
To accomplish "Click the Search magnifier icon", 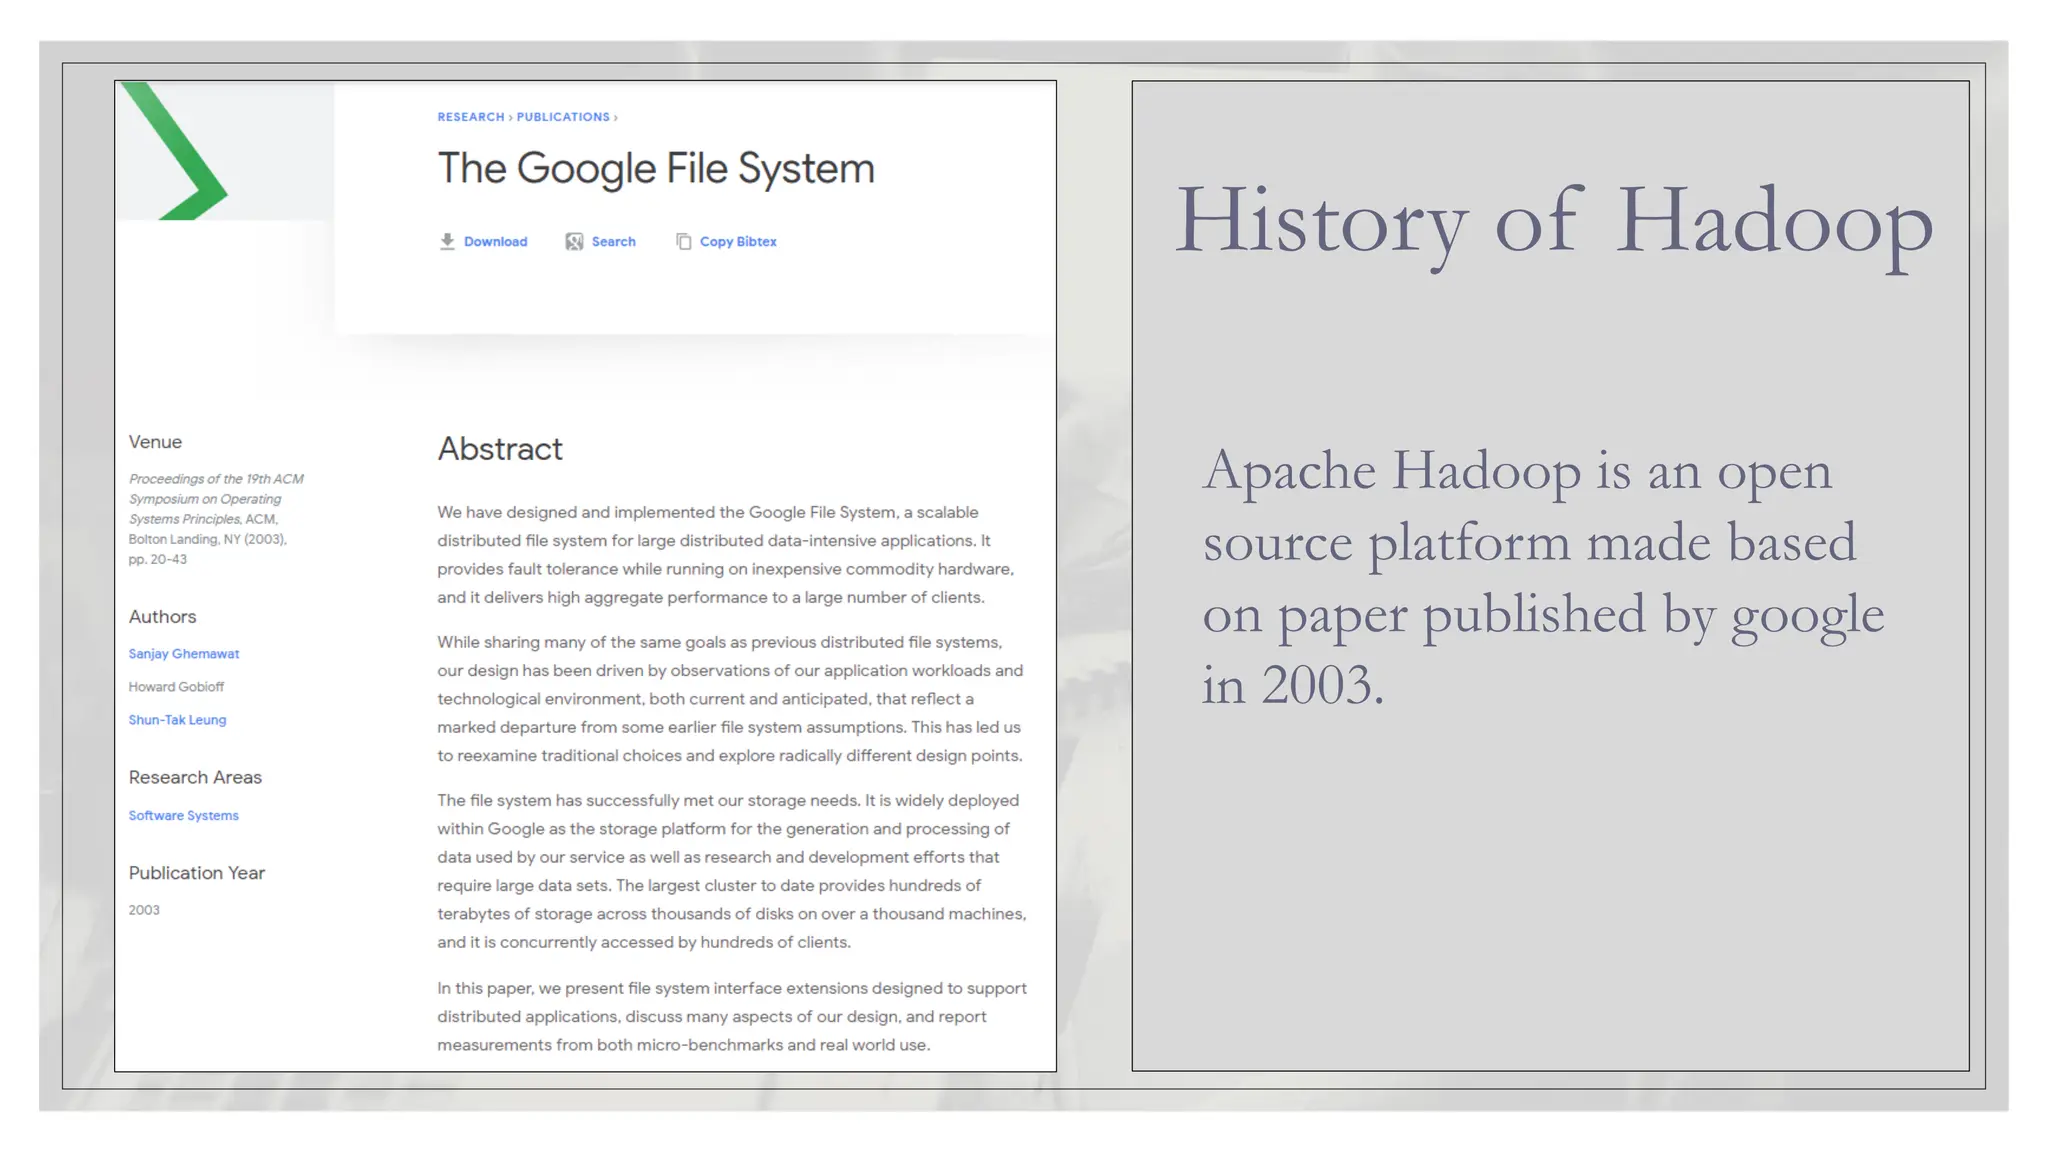I will pos(574,241).
